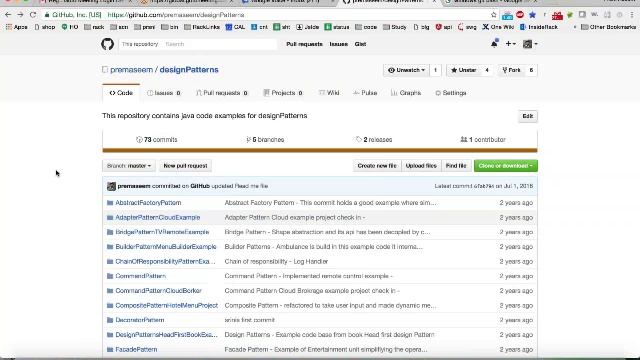Click Upload files button

[x=421, y=166]
